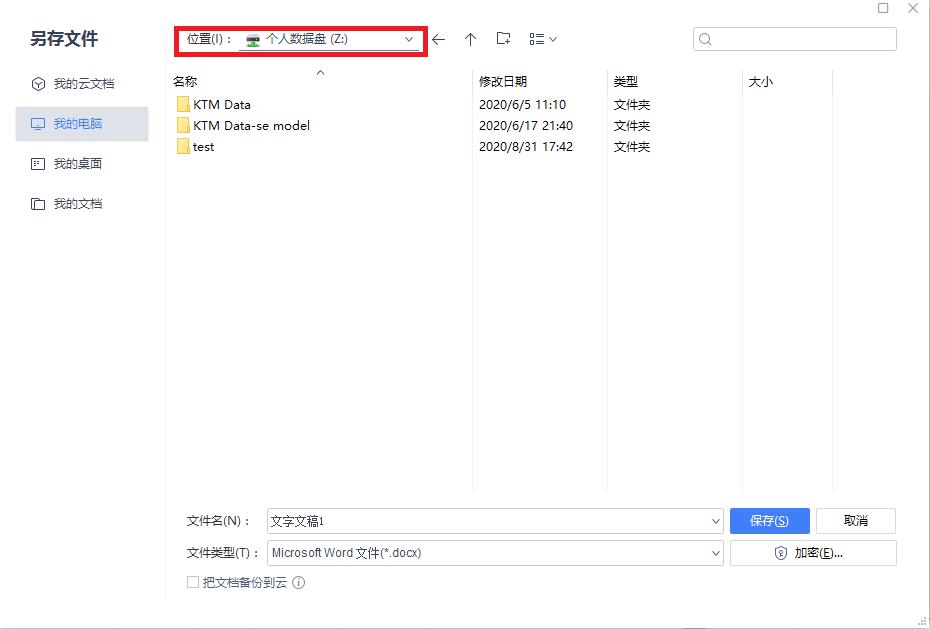Viewport: 930px width, 629px height.
Task: Click the 我的云文档 cube icon
Action: tap(38, 84)
